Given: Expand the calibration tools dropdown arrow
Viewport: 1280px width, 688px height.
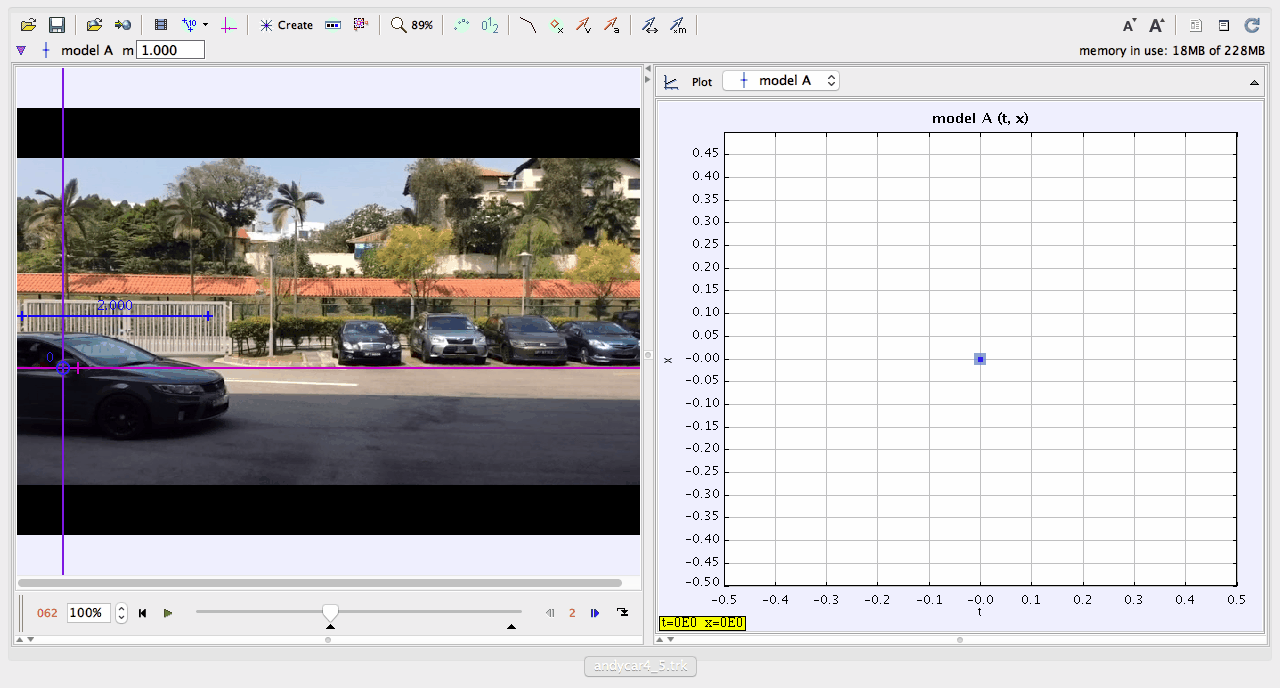Looking at the screenshot, I should 205,25.
